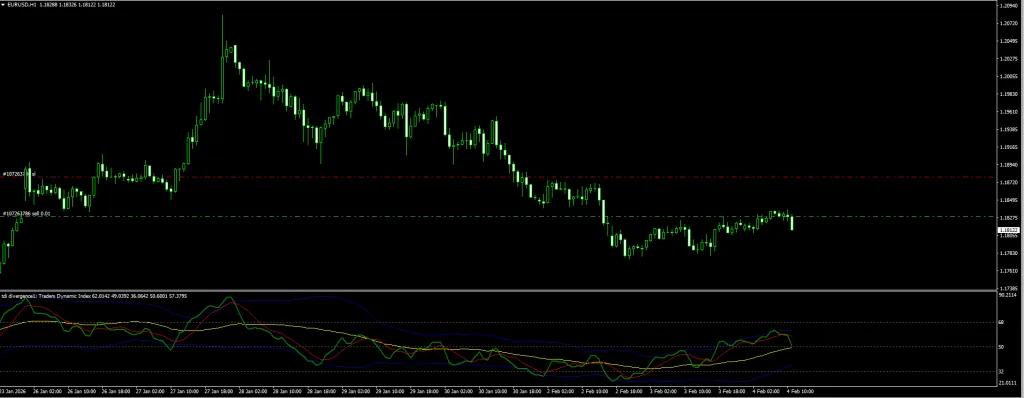
Task: Click the 2 Feb 18:00 time label
Action: pyautogui.click(x=630, y=391)
